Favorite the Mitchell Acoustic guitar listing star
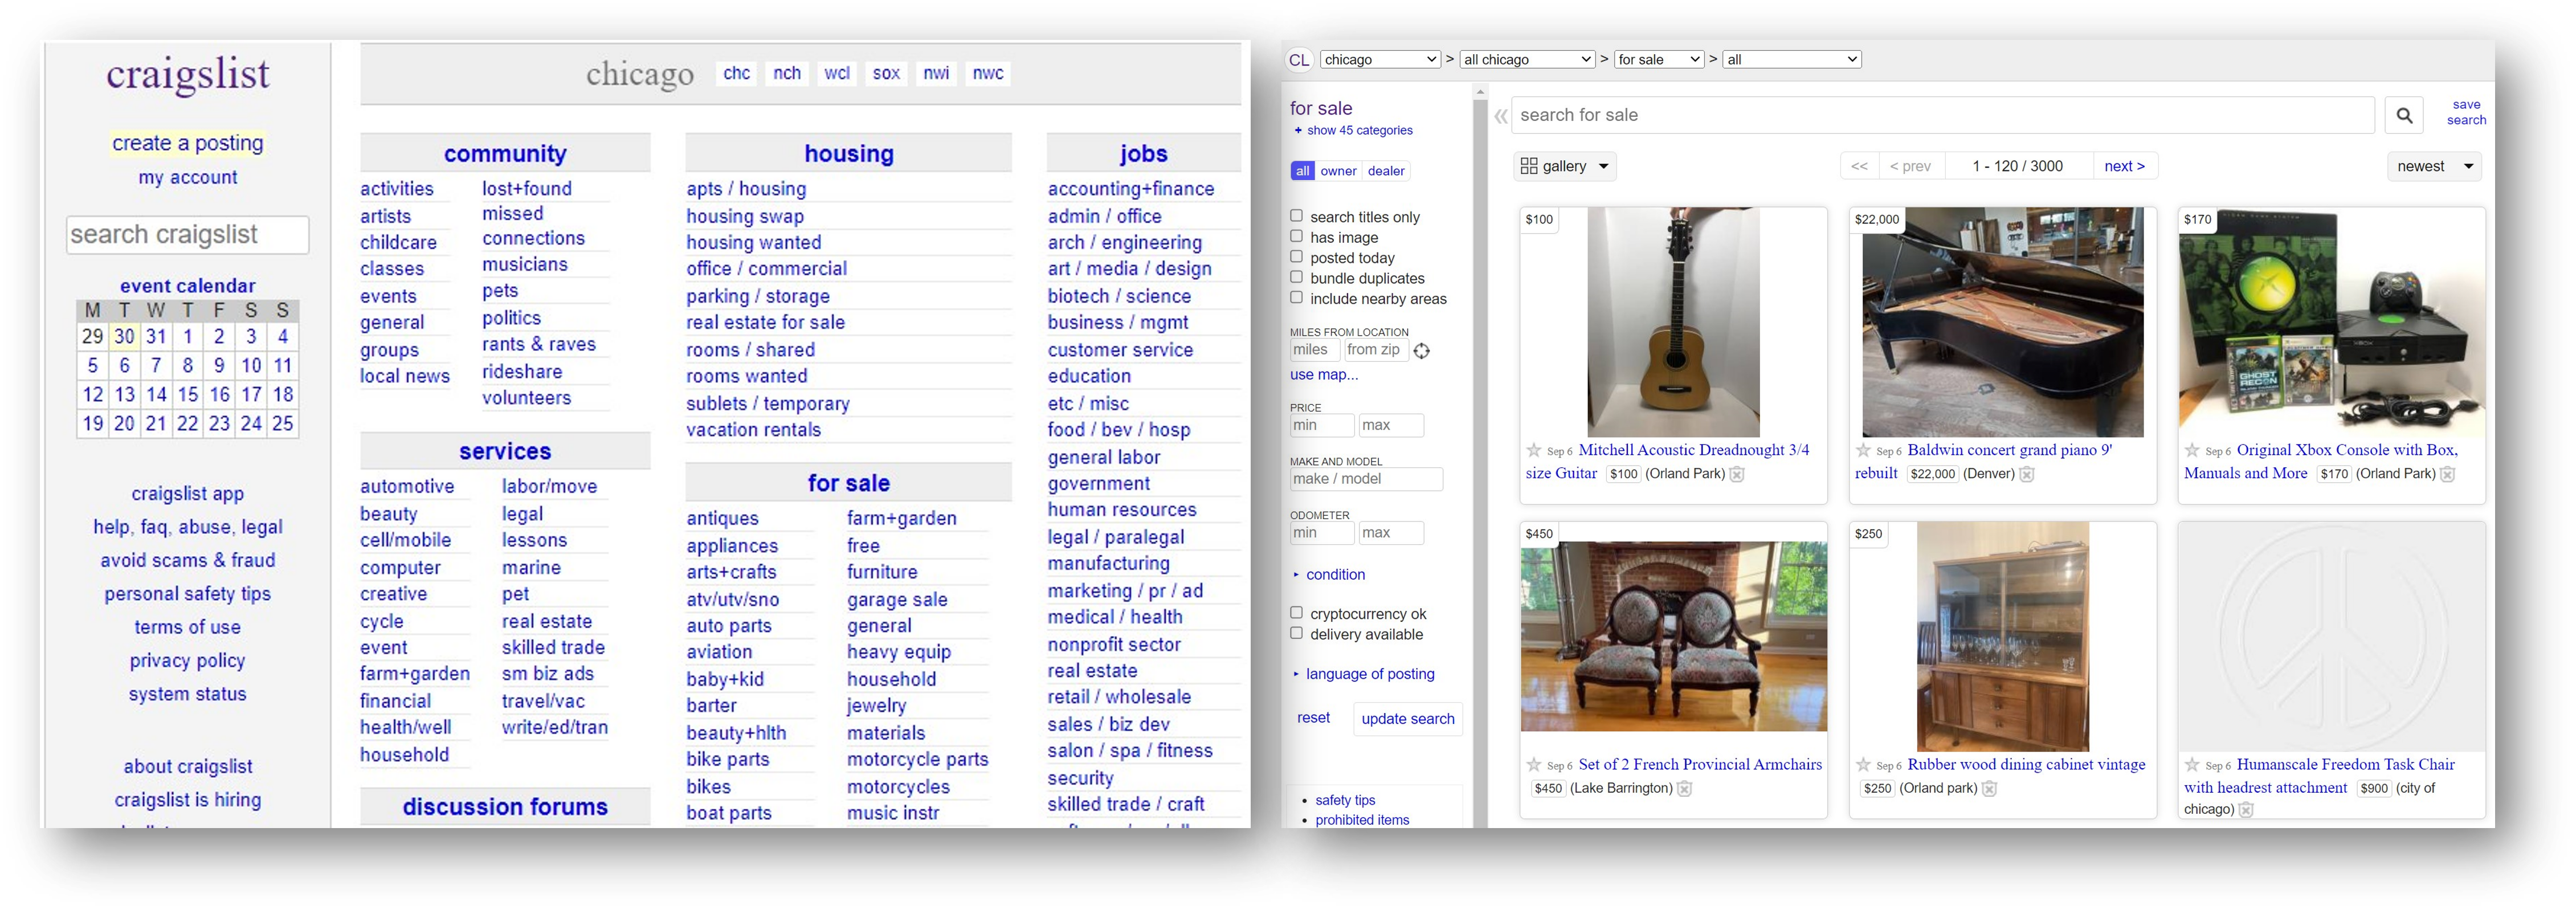 [1534, 451]
